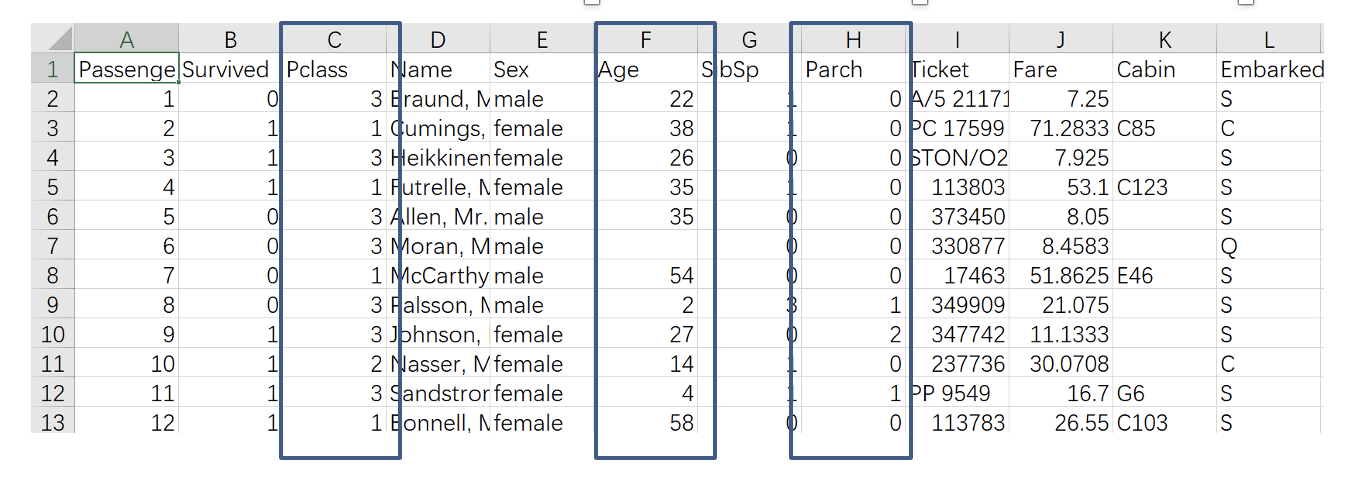Click the empty Age cell in row 7
Viewport: 1348px width, 478px height.
[646, 246]
